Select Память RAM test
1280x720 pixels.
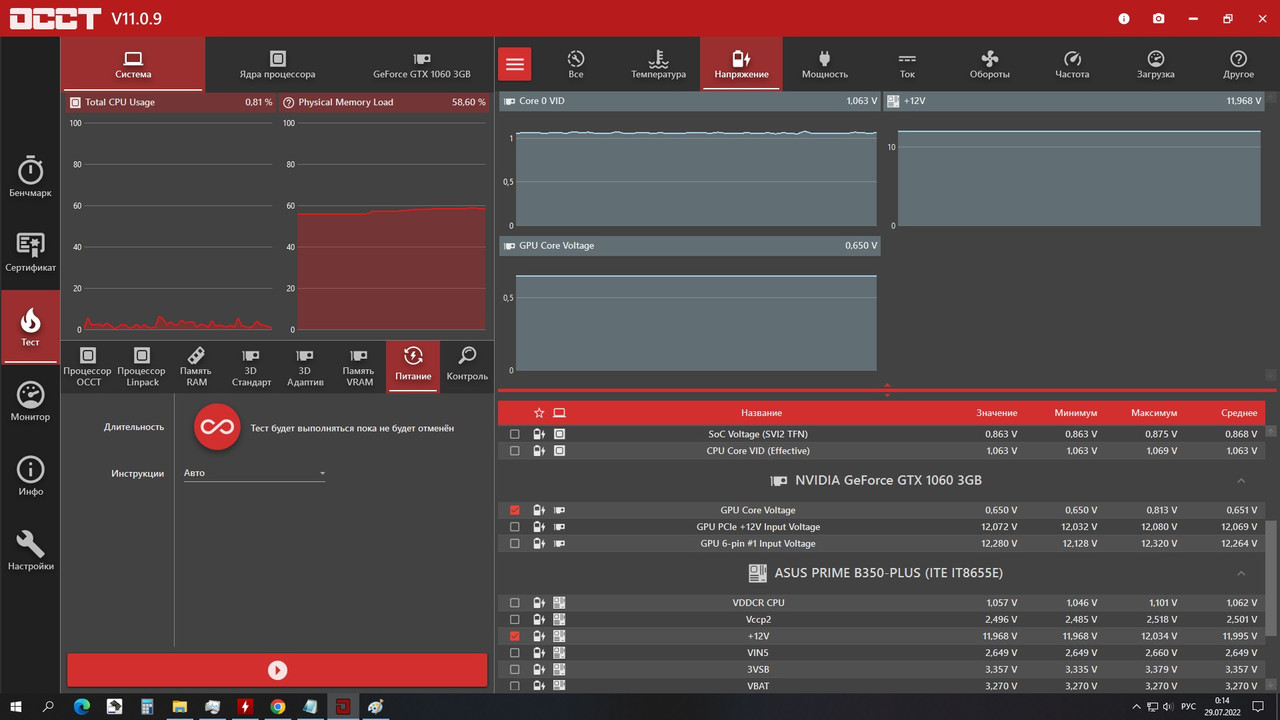click(196, 365)
